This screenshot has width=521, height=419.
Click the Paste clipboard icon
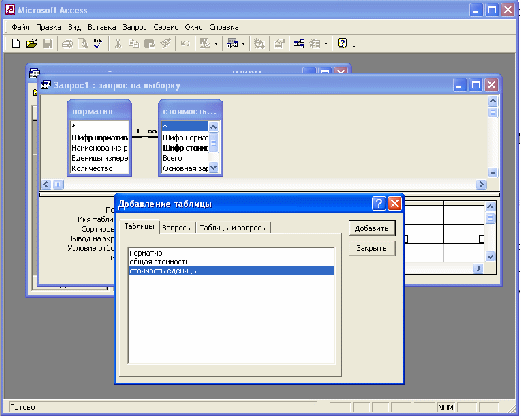149,43
